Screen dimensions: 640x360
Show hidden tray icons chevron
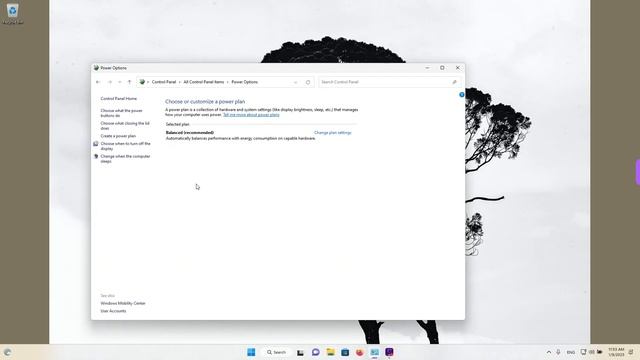[549, 352]
